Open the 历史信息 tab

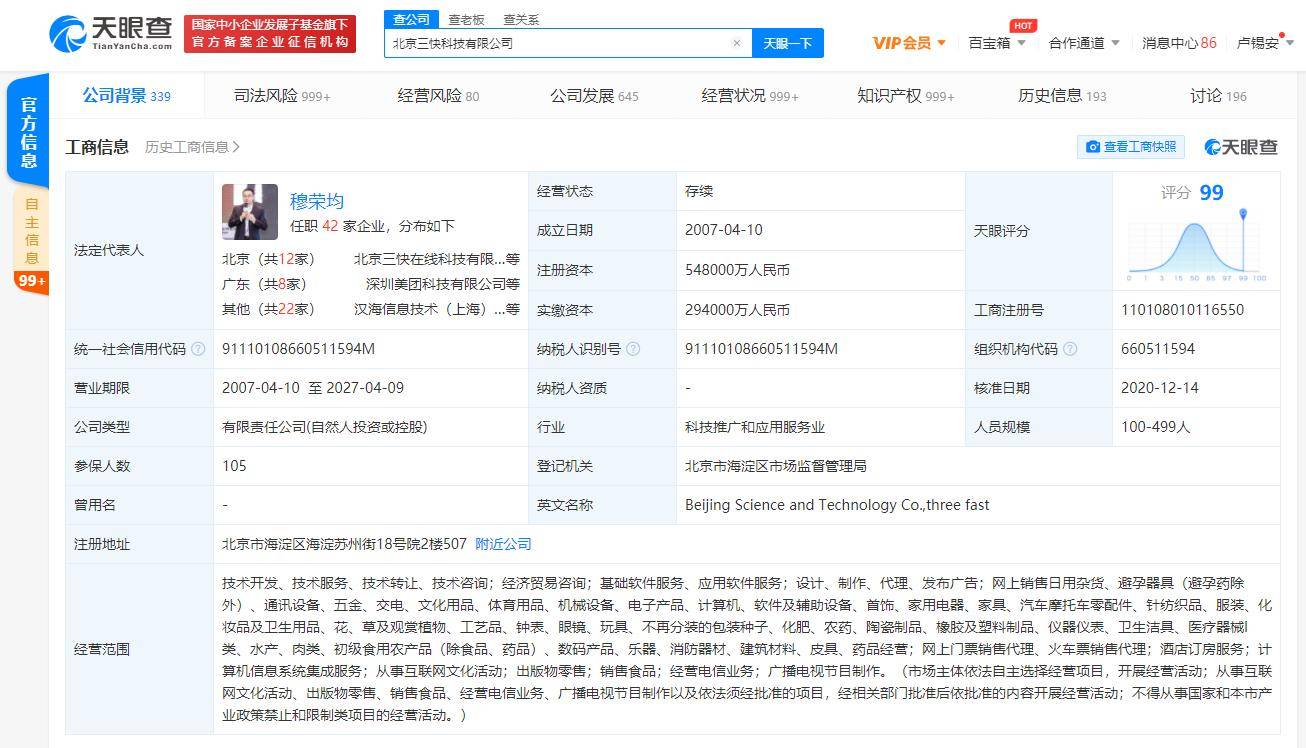coord(1062,96)
